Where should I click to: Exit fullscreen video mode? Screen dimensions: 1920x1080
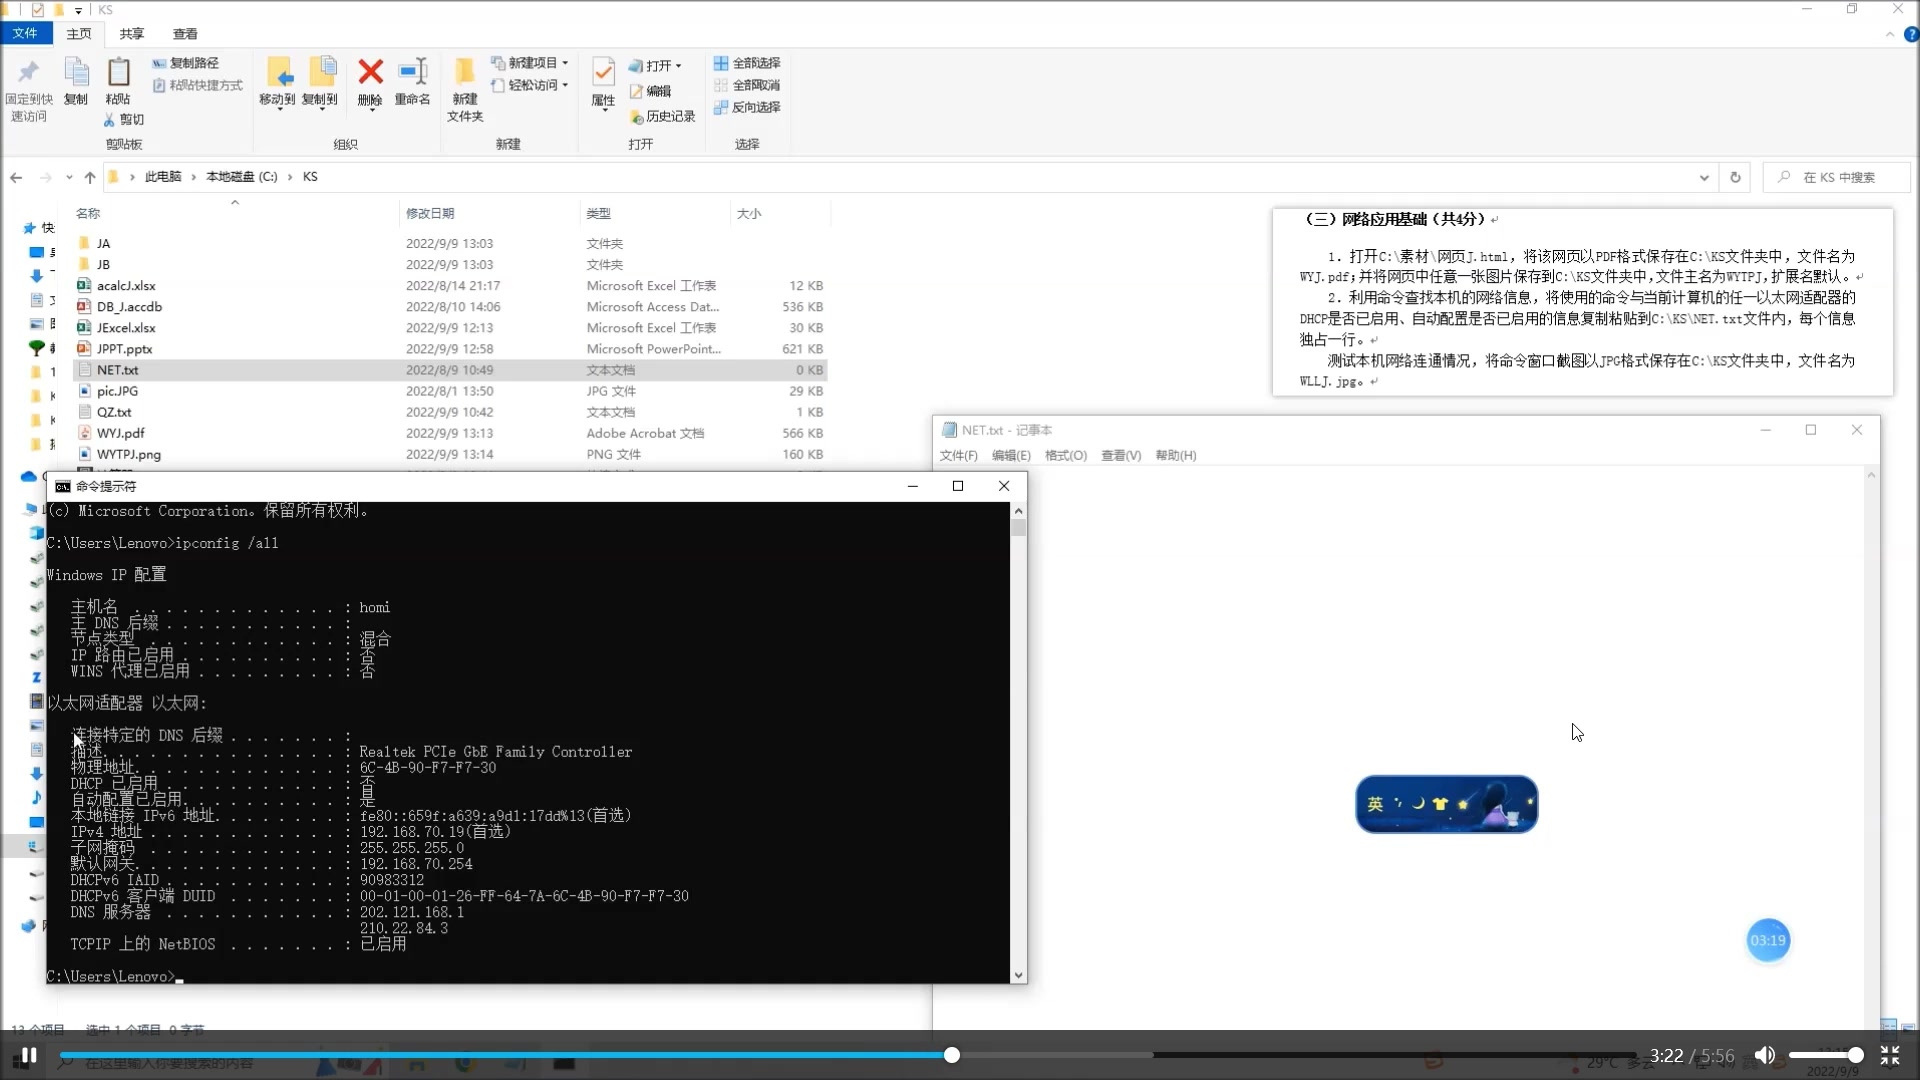(x=1890, y=1055)
